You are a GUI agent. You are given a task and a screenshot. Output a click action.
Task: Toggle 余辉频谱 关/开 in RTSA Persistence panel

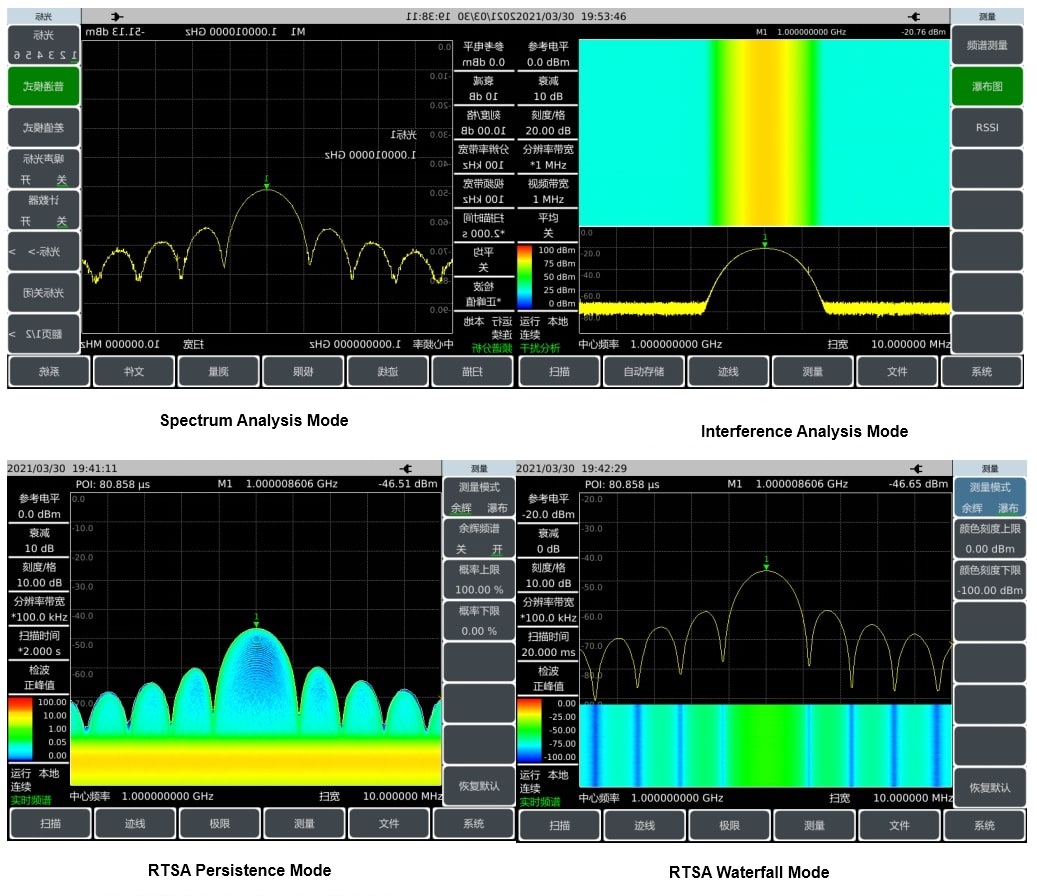(x=477, y=539)
